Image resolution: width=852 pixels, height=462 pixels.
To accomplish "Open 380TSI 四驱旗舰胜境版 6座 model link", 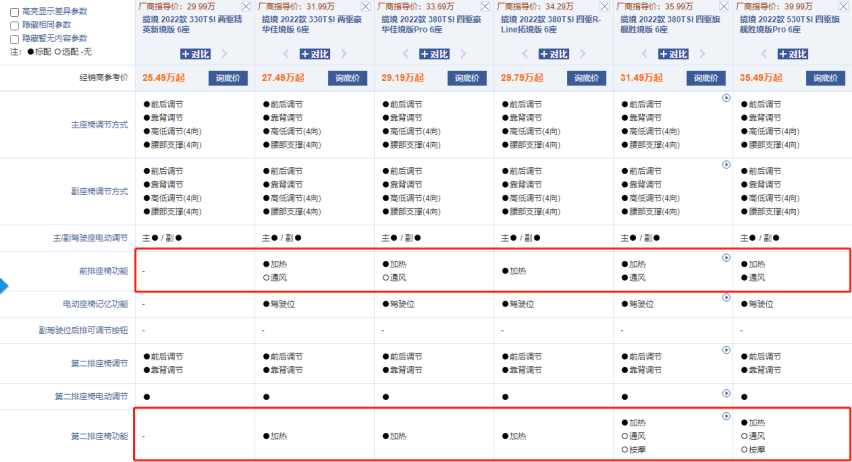I will 671,24.
